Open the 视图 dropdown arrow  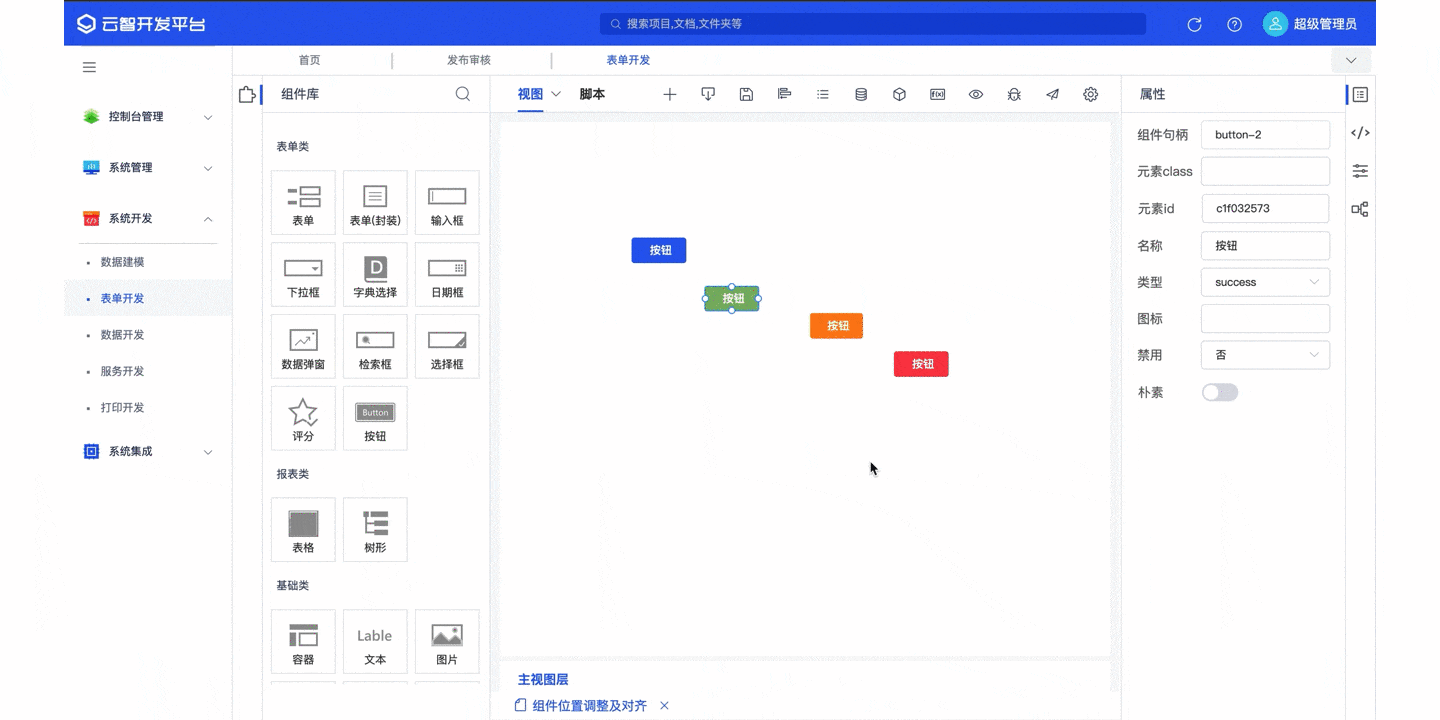tap(557, 94)
